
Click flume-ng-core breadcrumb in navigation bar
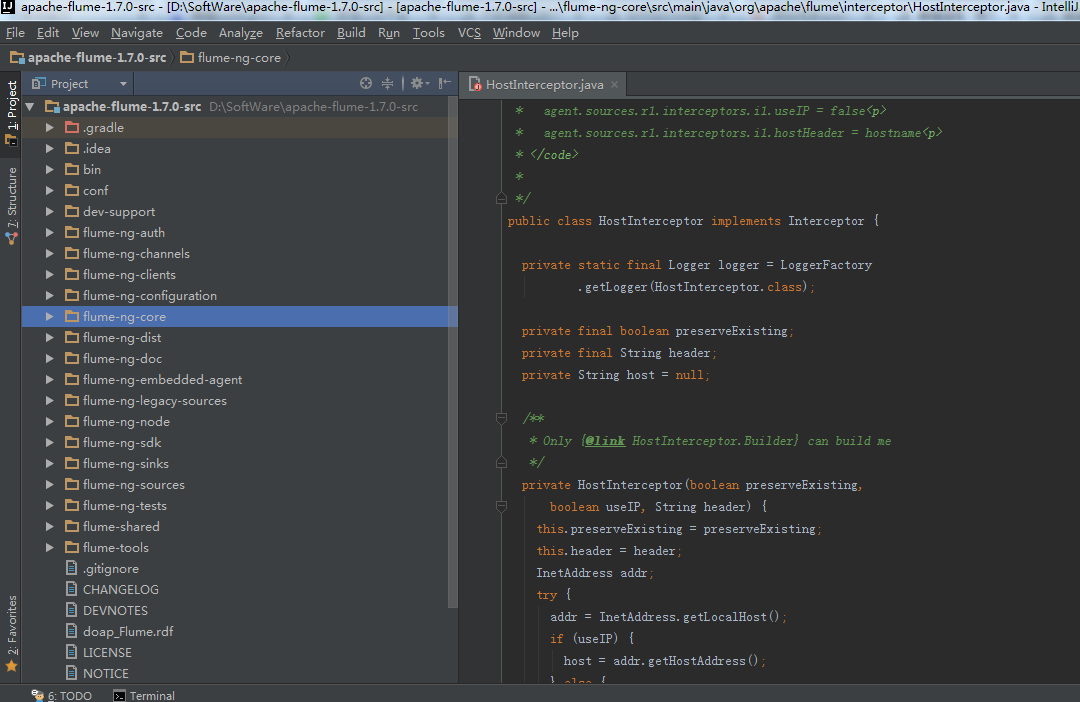231,58
